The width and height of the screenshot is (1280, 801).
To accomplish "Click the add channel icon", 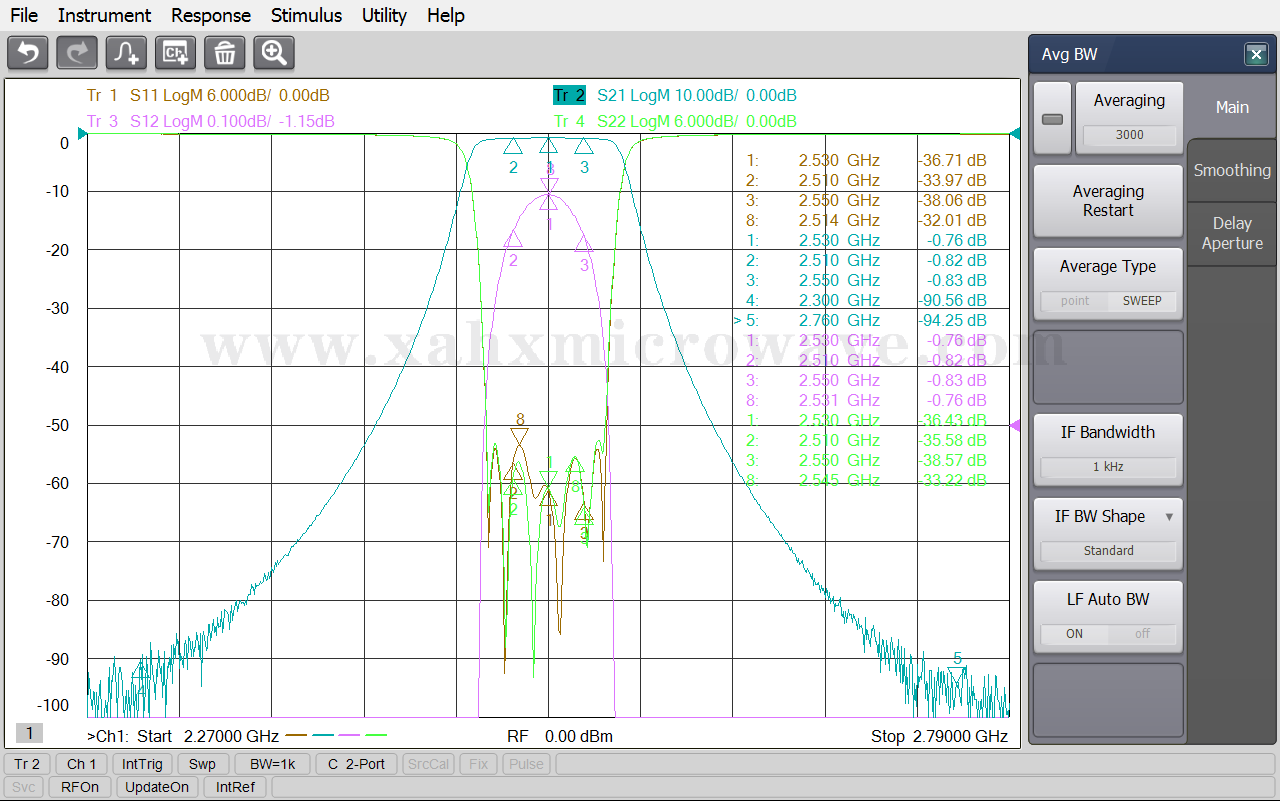I will [x=176, y=53].
